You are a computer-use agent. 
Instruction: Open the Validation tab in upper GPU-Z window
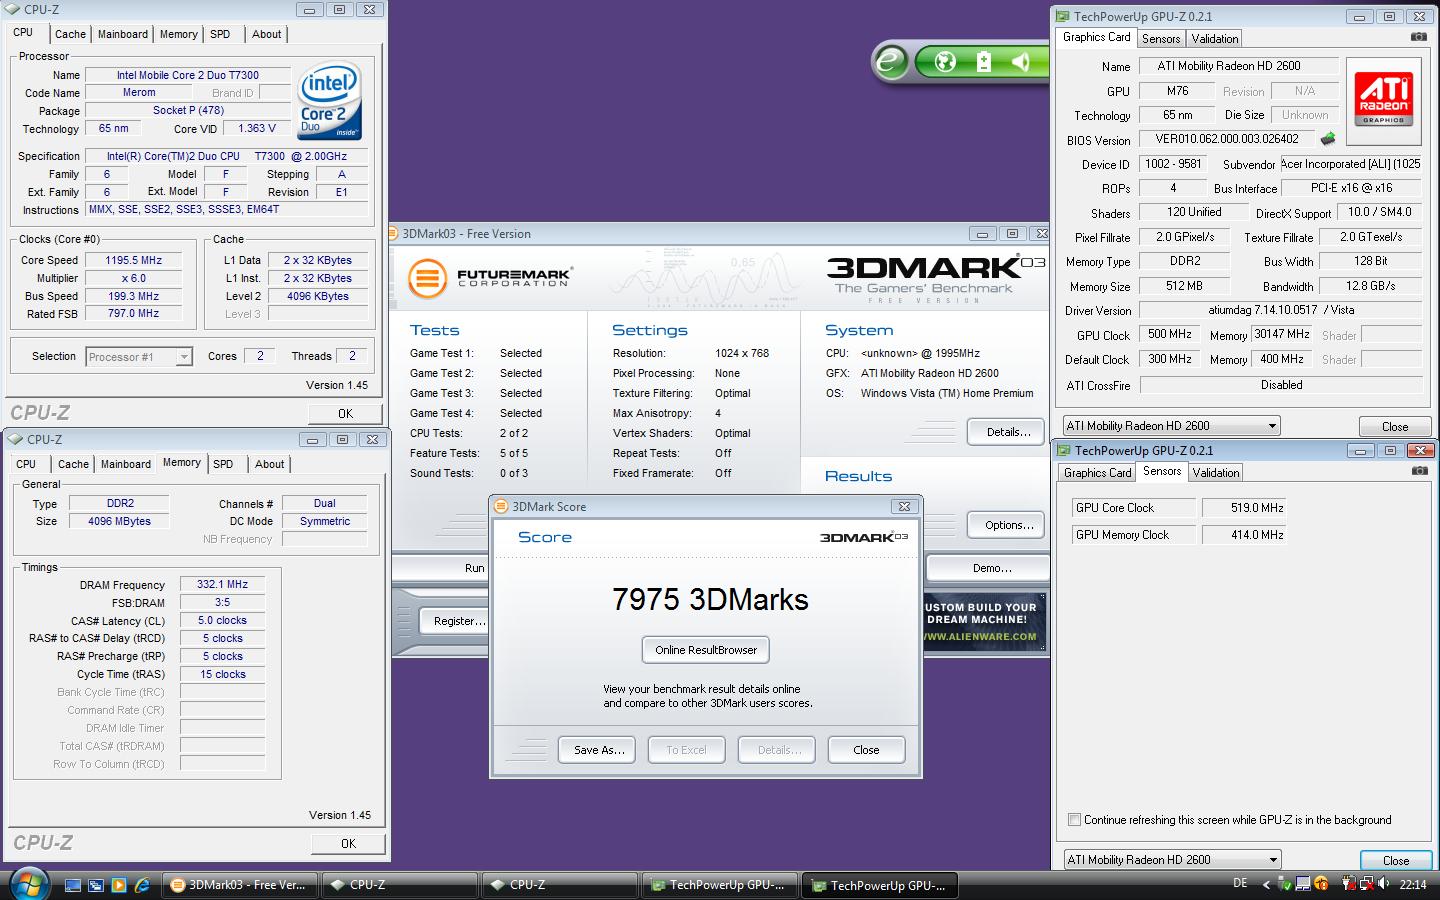[x=1215, y=39]
